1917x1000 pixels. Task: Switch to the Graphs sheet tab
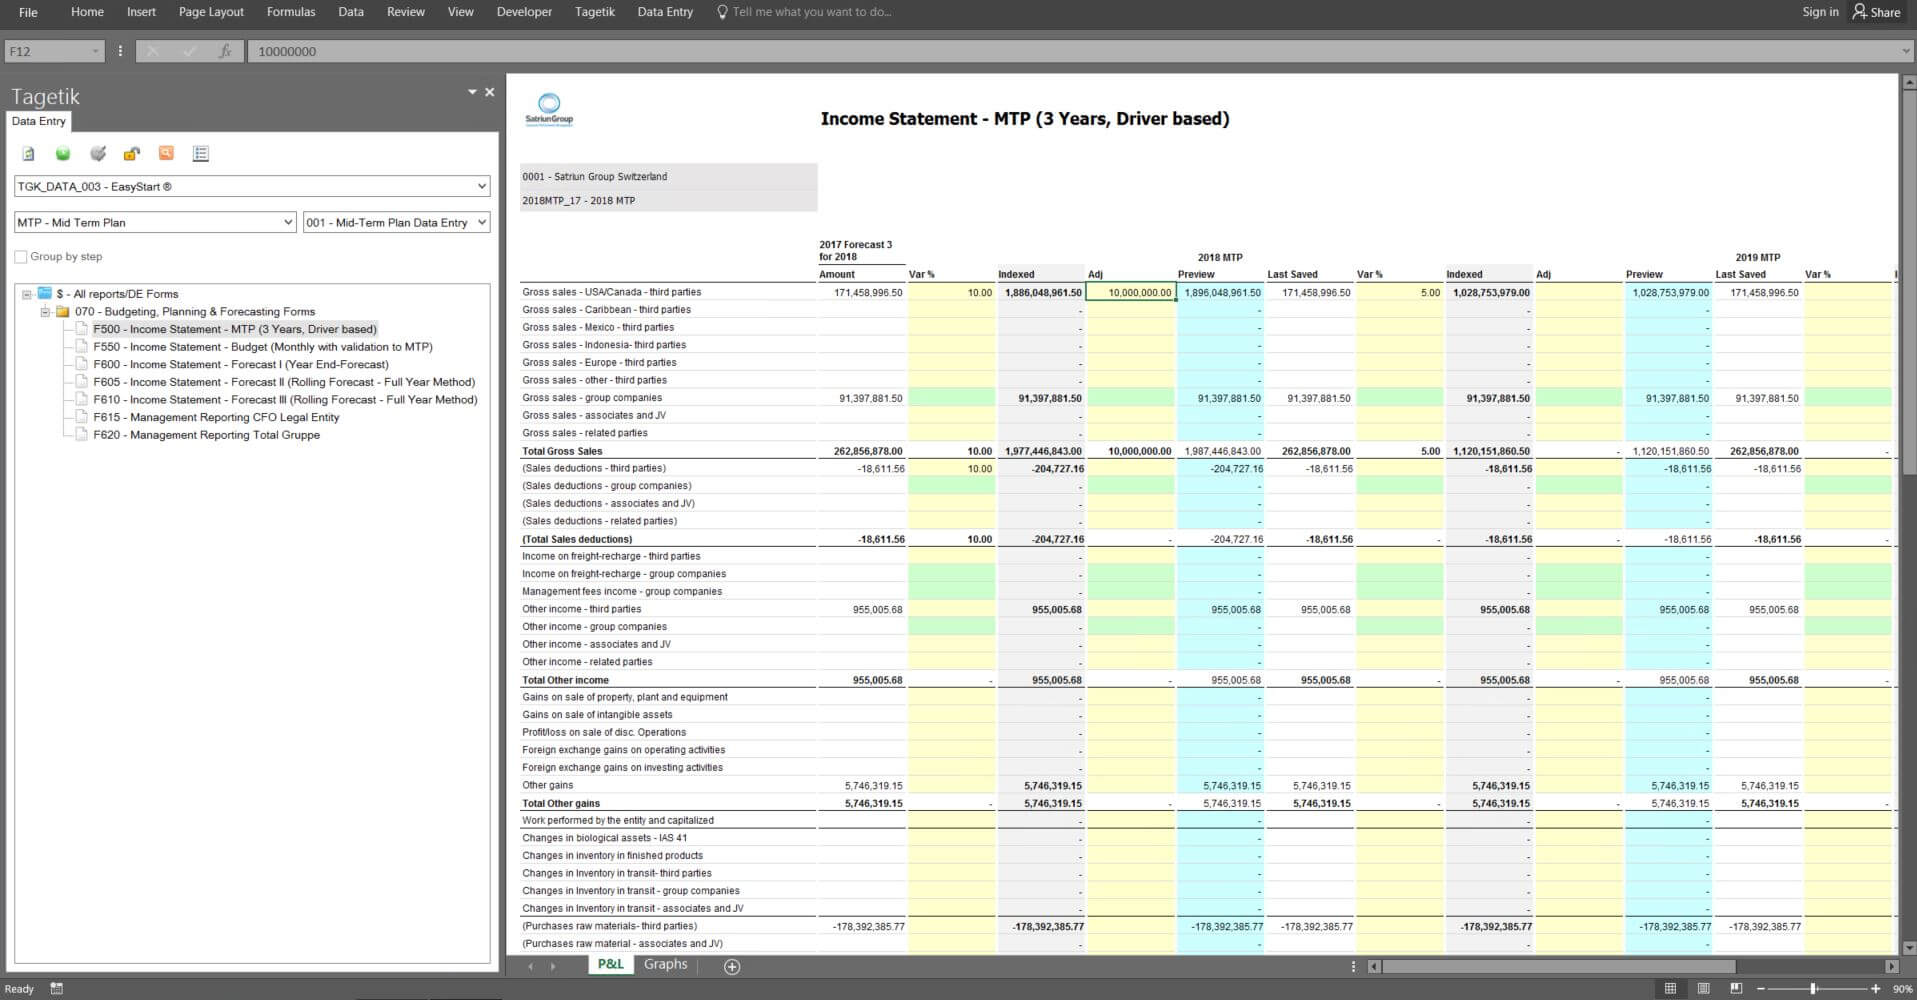coord(665,964)
